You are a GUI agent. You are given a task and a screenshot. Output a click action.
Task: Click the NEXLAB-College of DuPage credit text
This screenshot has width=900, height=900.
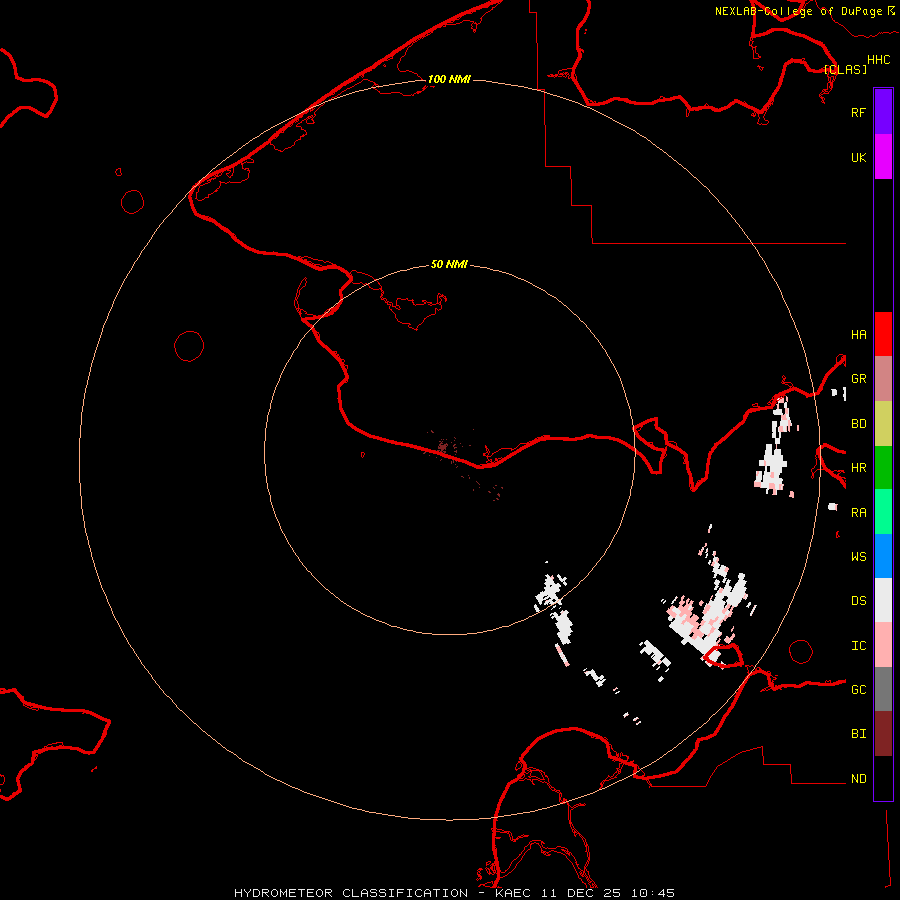point(798,11)
